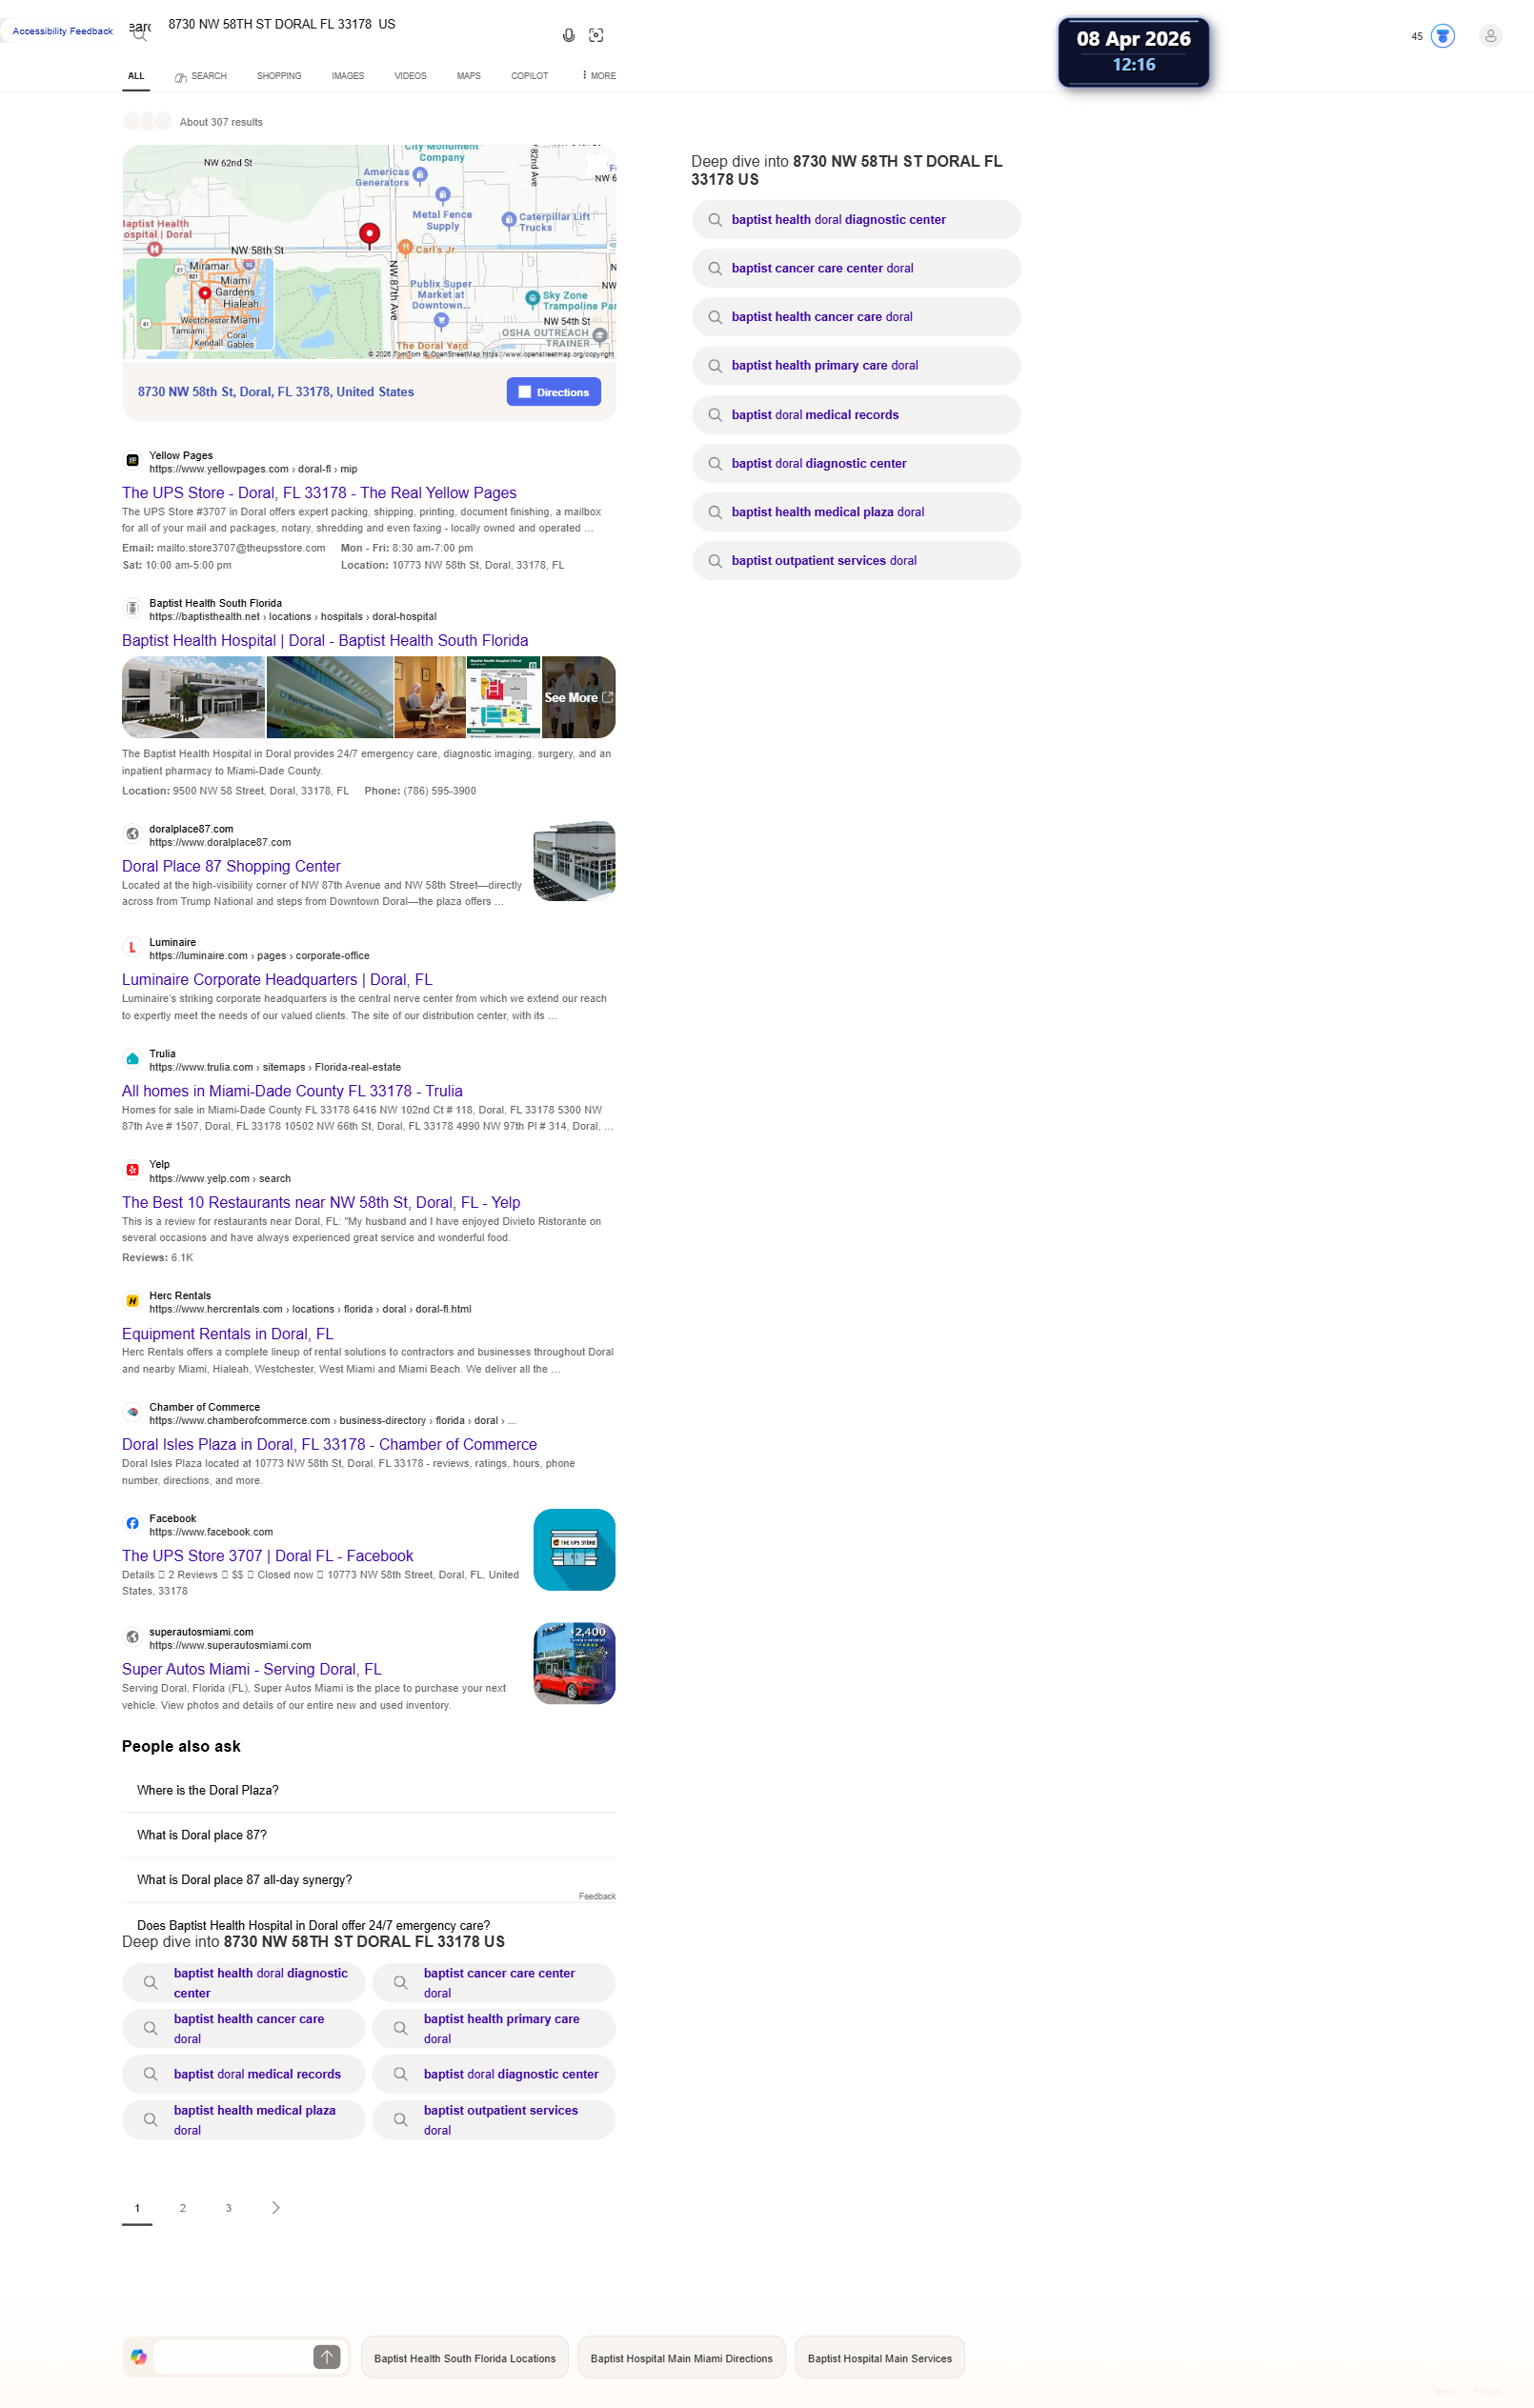
Task: Click 'See More' on hospital image strip
Action: (578, 698)
